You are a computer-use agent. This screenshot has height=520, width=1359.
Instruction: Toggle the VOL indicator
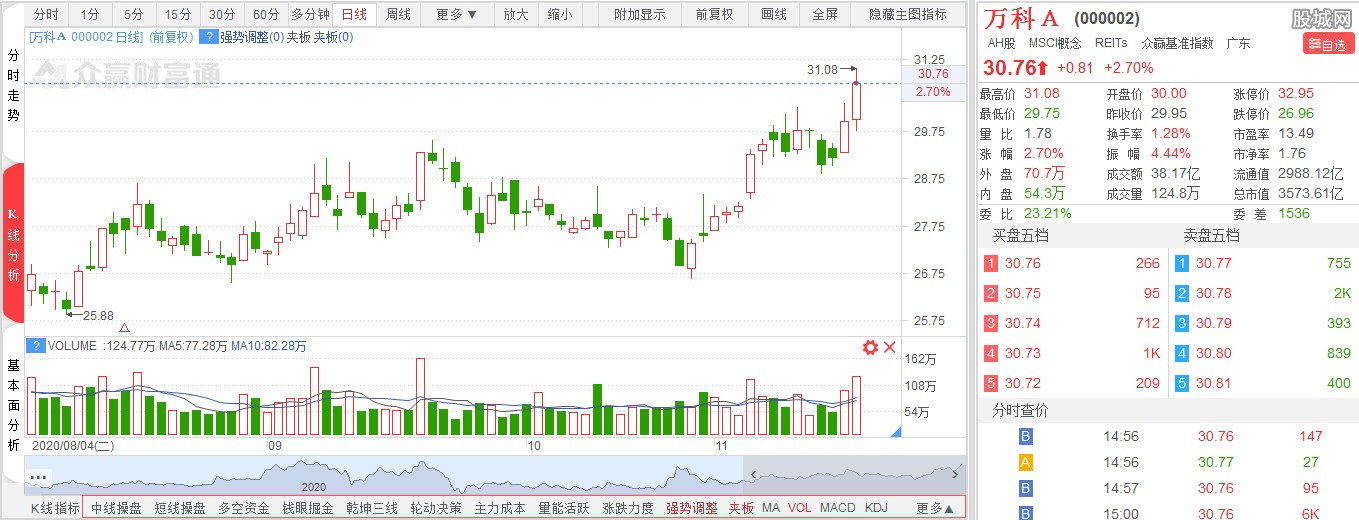click(800, 508)
